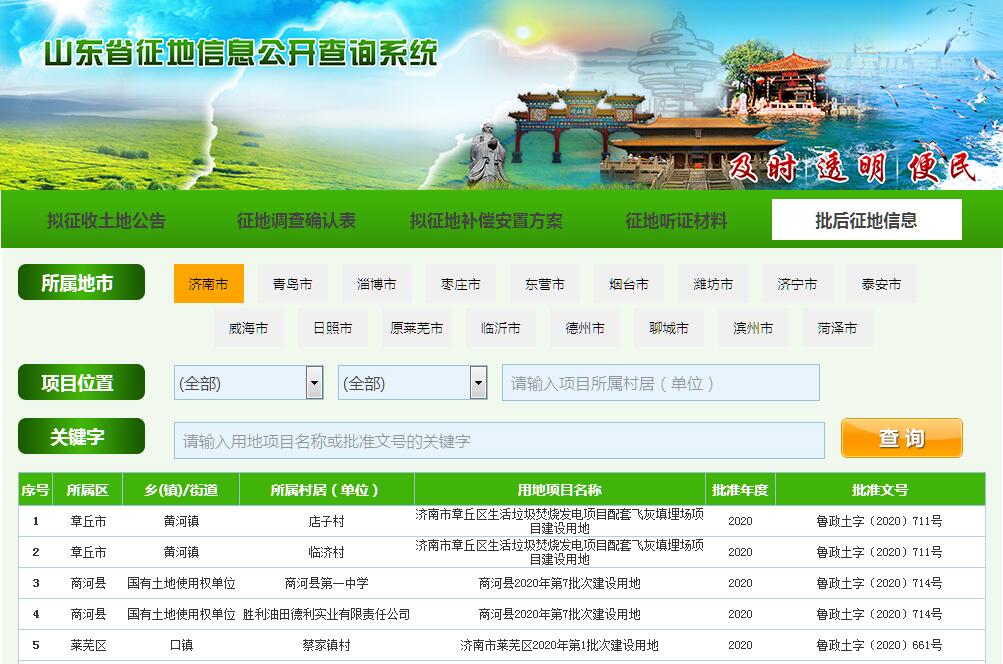This screenshot has width=1003, height=664.
Task: Select 烟台市 from city list
Action: coord(629,284)
